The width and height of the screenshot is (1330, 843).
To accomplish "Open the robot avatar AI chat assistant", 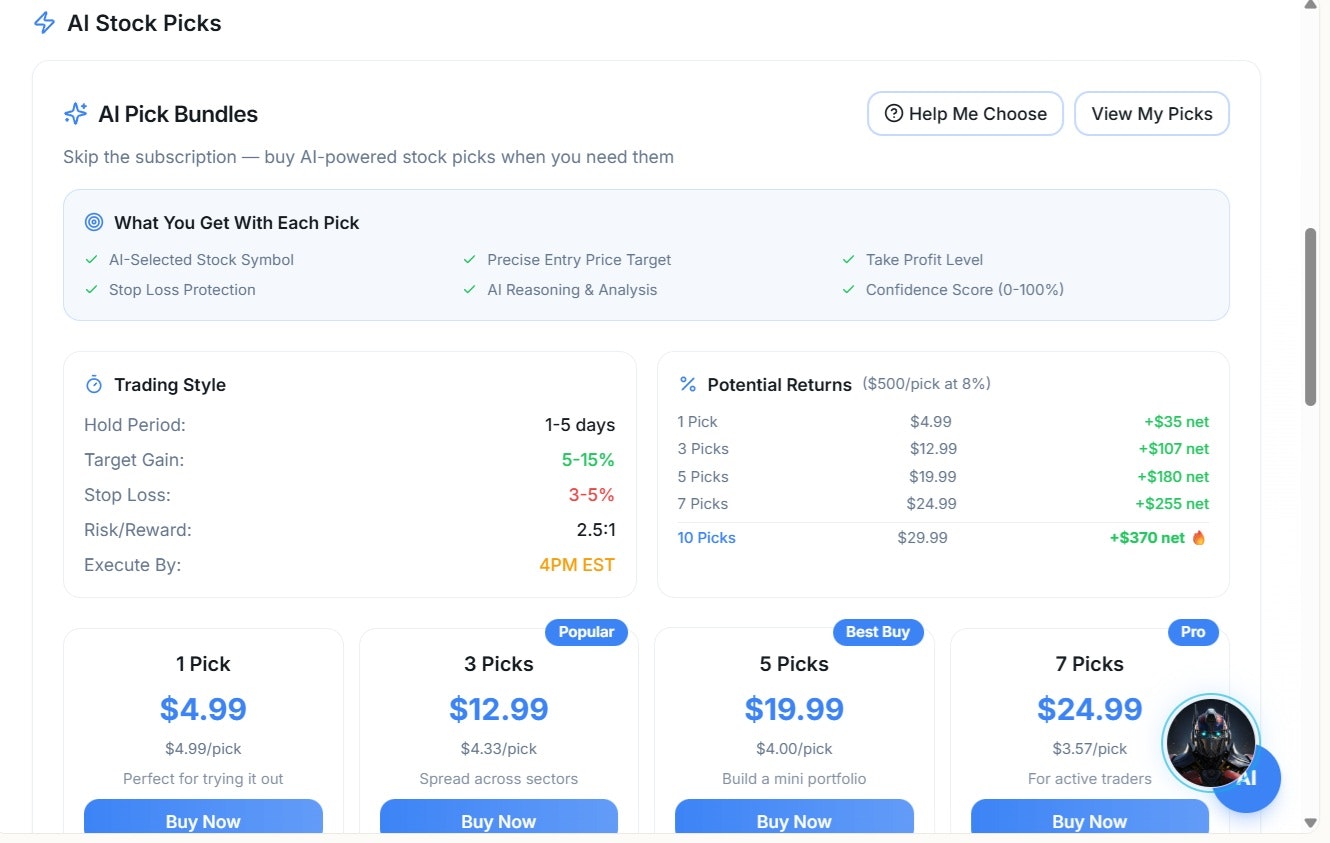I will 1210,742.
